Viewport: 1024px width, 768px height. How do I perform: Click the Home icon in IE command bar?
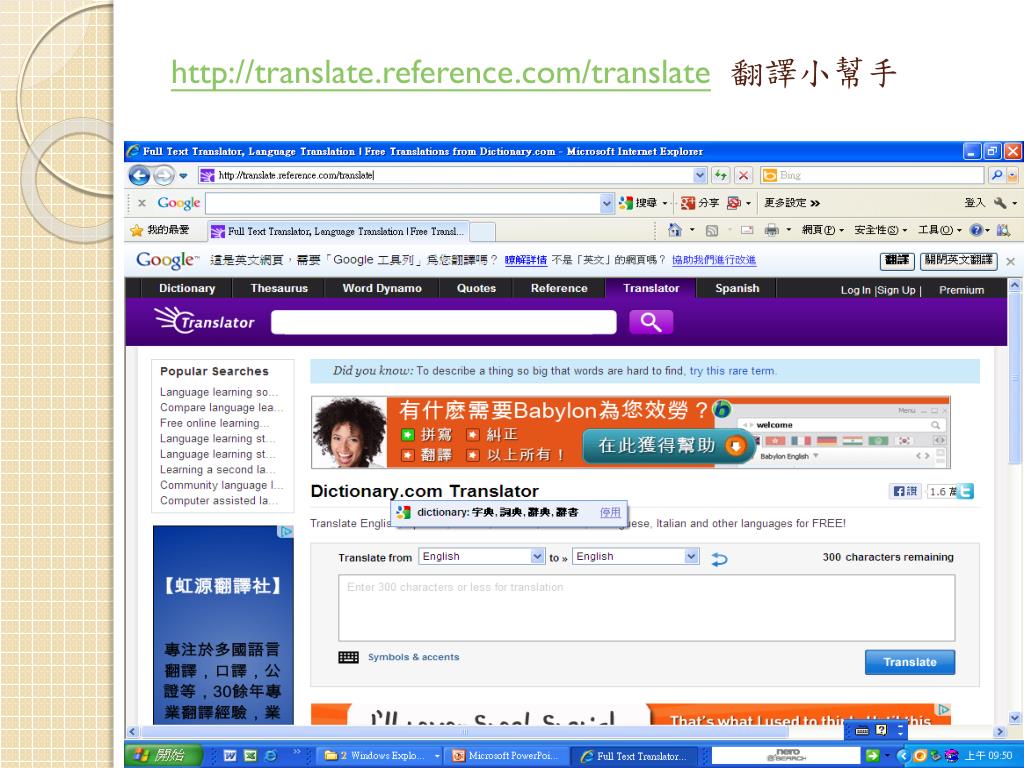tap(675, 230)
